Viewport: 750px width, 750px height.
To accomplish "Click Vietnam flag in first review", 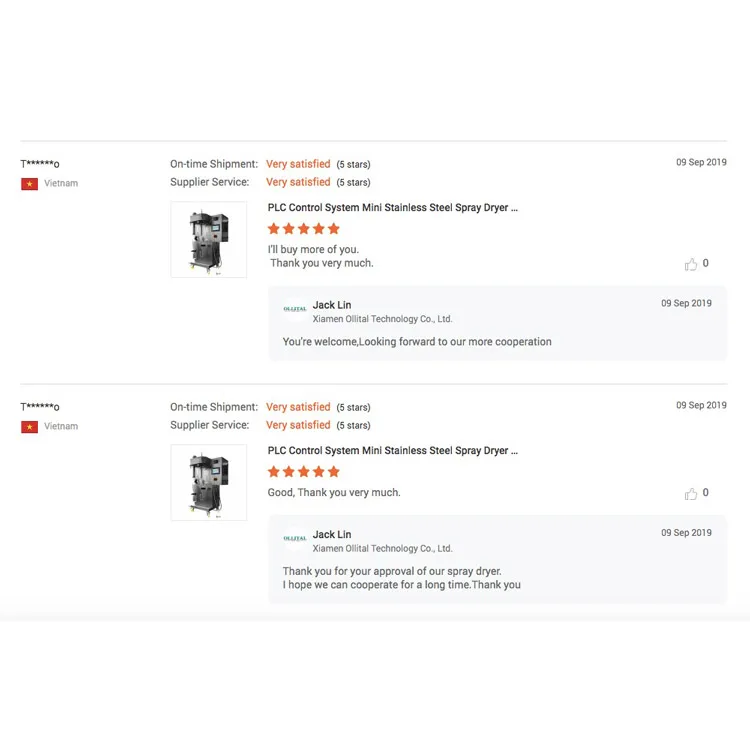I will coord(29,184).
